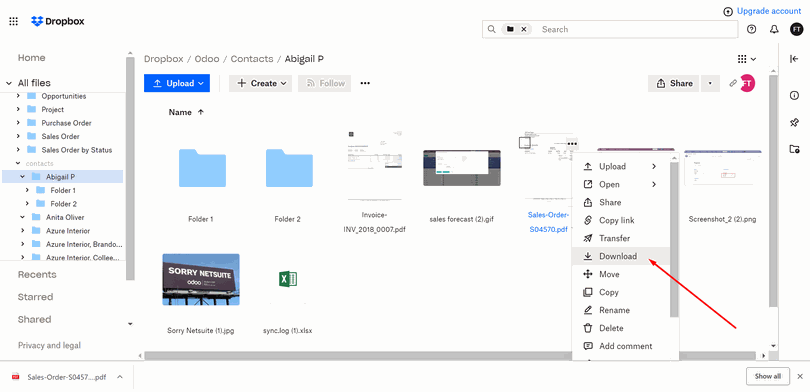
Task: Open the Recents sidebar item
Action: click(37, 275)
